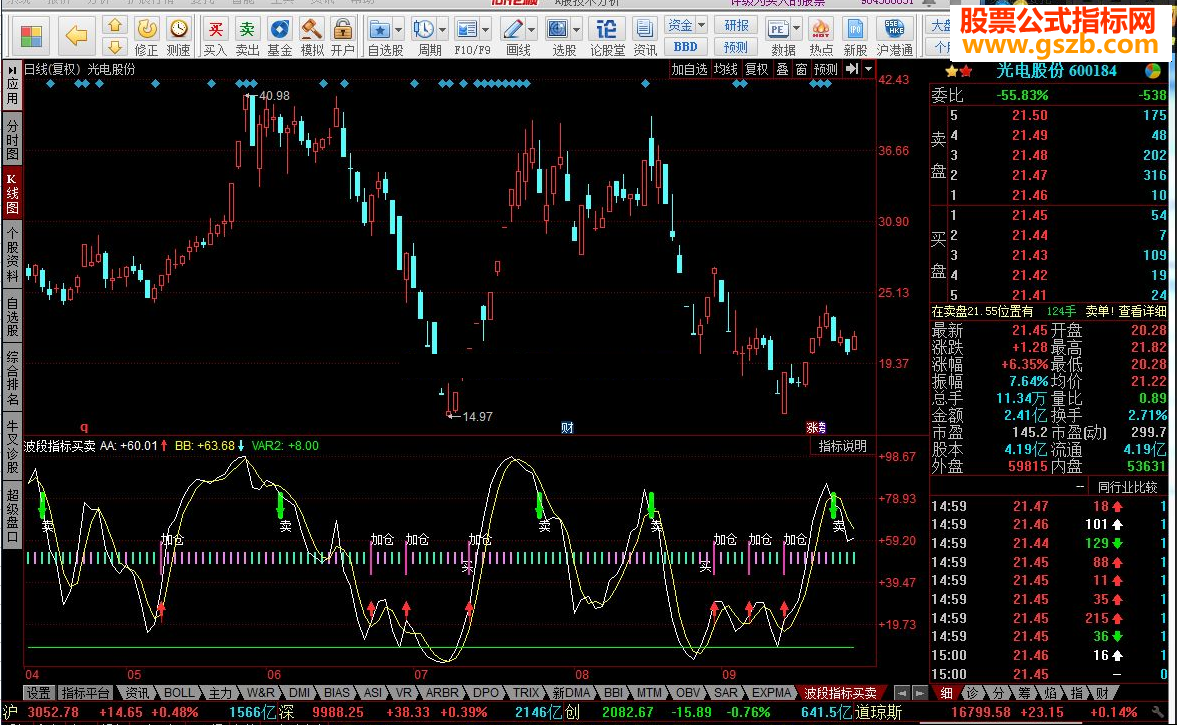Expand the 自选股 dropdown arrow

pos(399,30)
